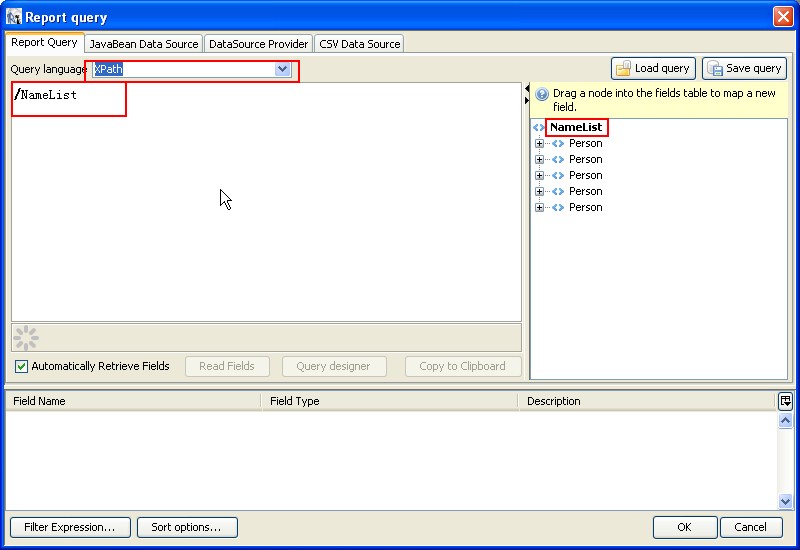Confirm with the OK button

coord(685,527)
